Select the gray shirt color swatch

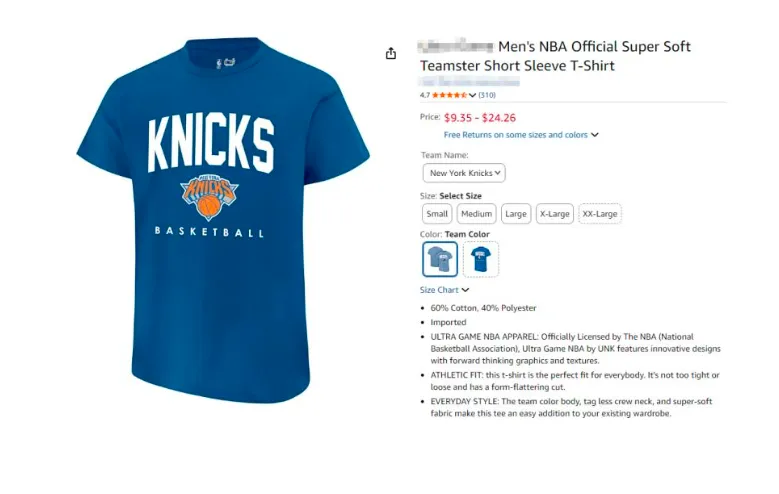[x=440, y=259]
